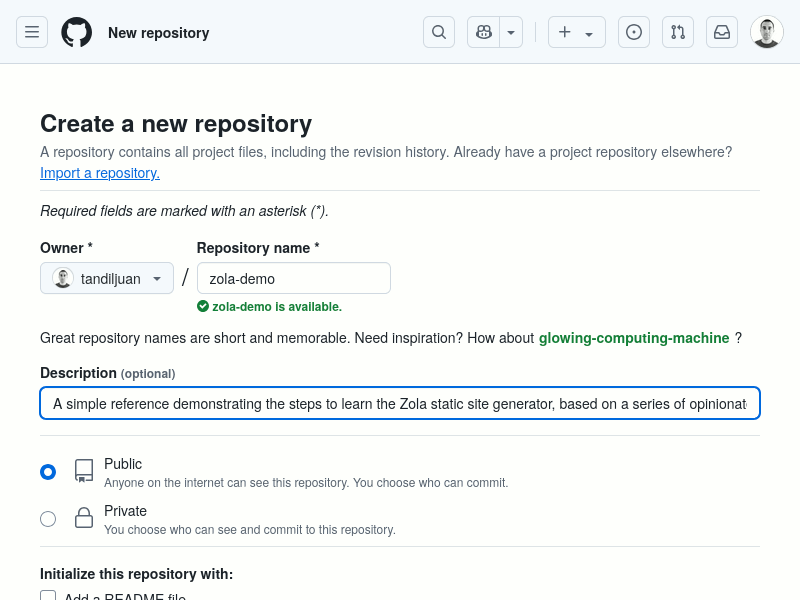Click the 'New repository' header title
Screen dimensions: 800x600
pos(159,33)
